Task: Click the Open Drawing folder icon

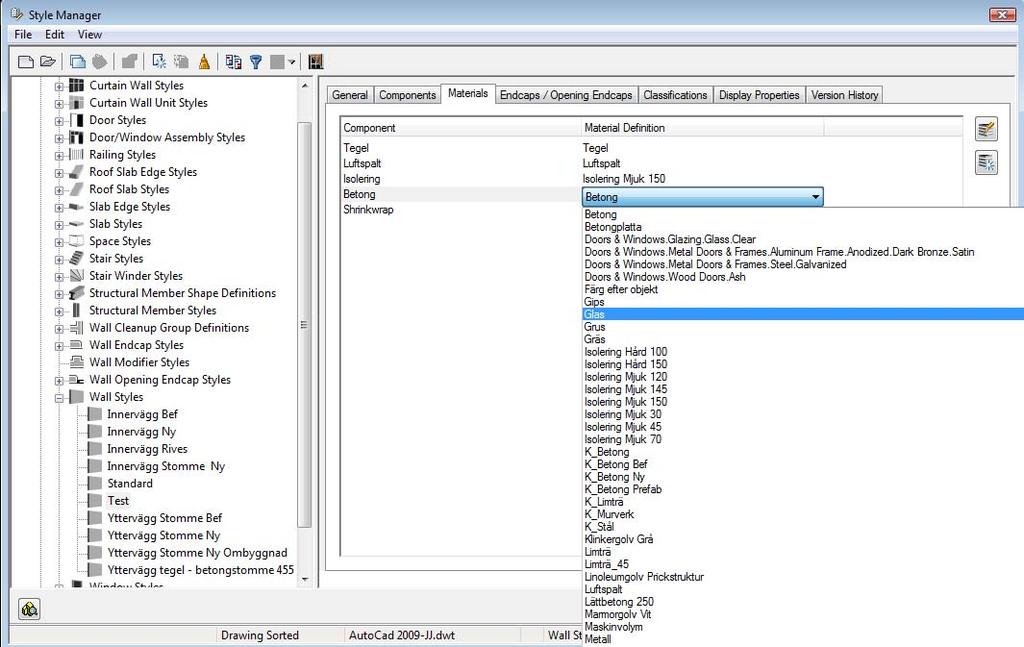Action: pos(48,62)
